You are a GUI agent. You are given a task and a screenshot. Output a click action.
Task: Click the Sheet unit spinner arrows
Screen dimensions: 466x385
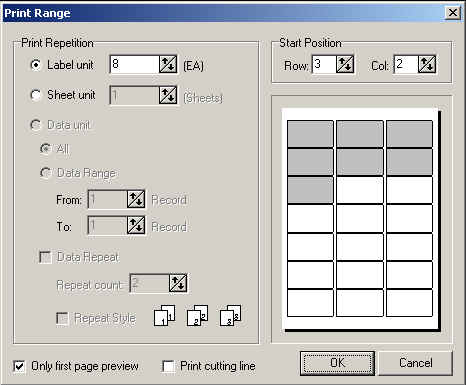[x=168, y=95]
